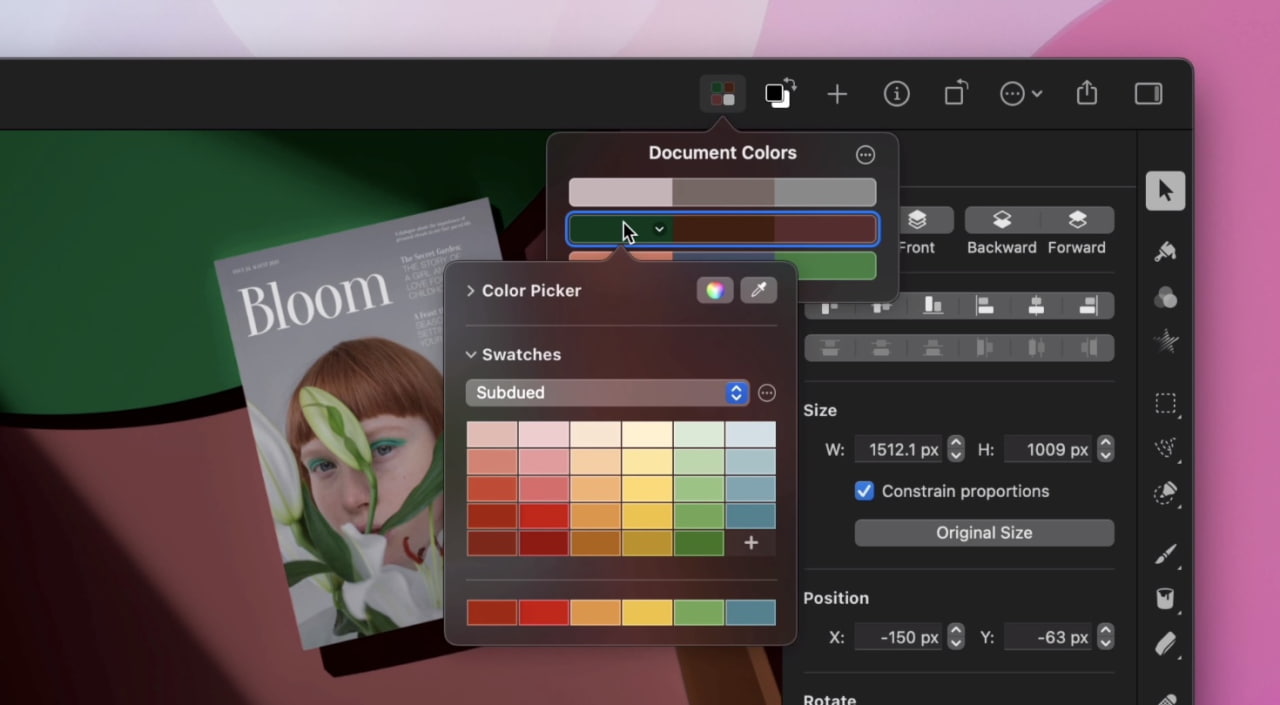1280x705 pixels.
Task: Select the Rectangular Selection tool
Action: (1165, 404)
